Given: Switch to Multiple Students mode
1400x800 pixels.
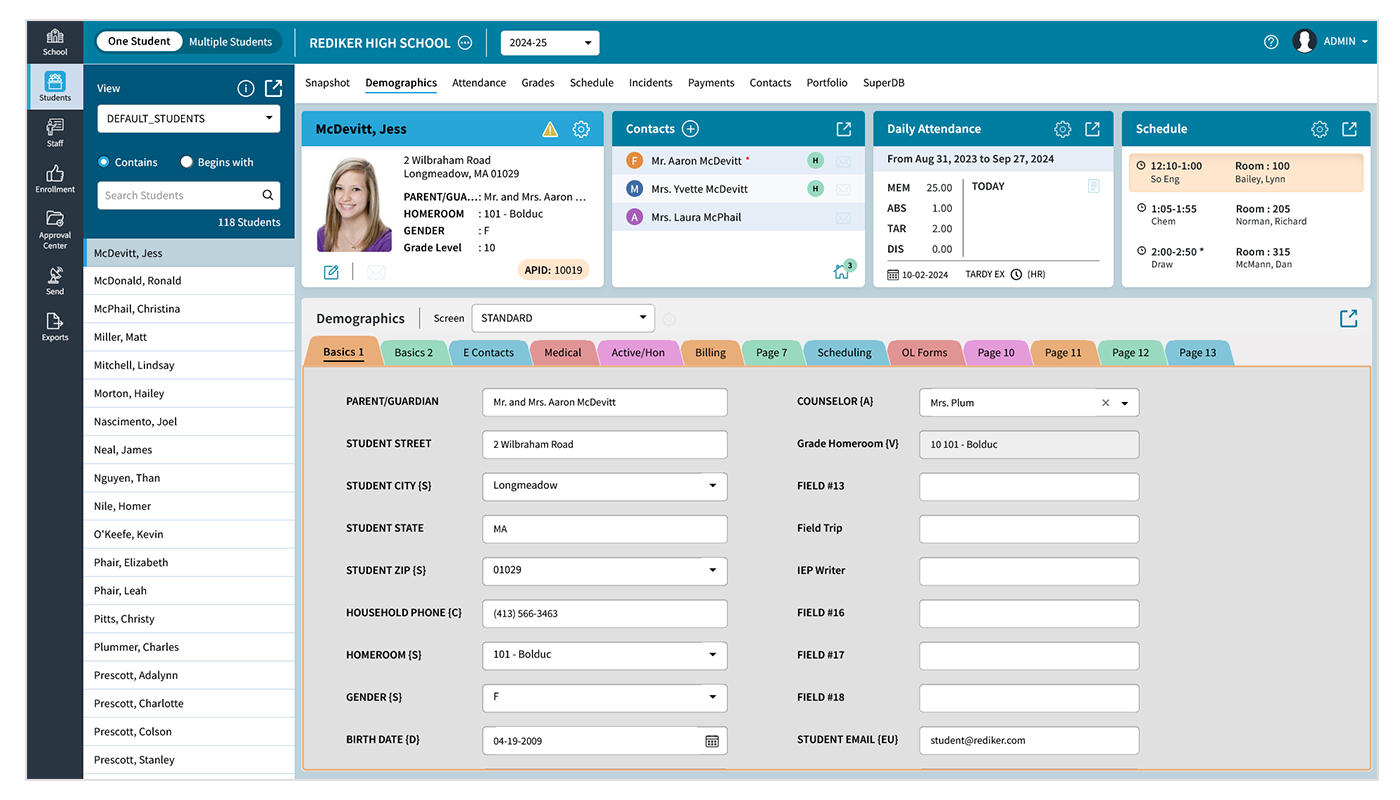Looking at the screenshot, I should pyautogui.click(x=231, y=41).
